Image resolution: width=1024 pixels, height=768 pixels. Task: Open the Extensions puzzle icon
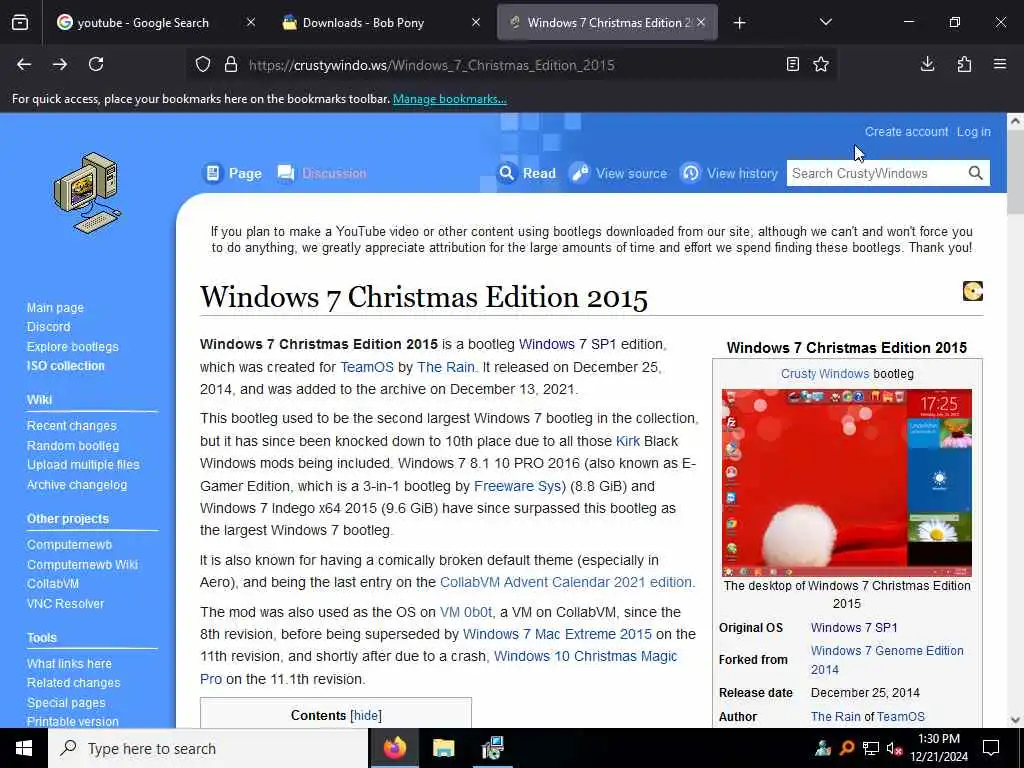(x=964, y=64)
